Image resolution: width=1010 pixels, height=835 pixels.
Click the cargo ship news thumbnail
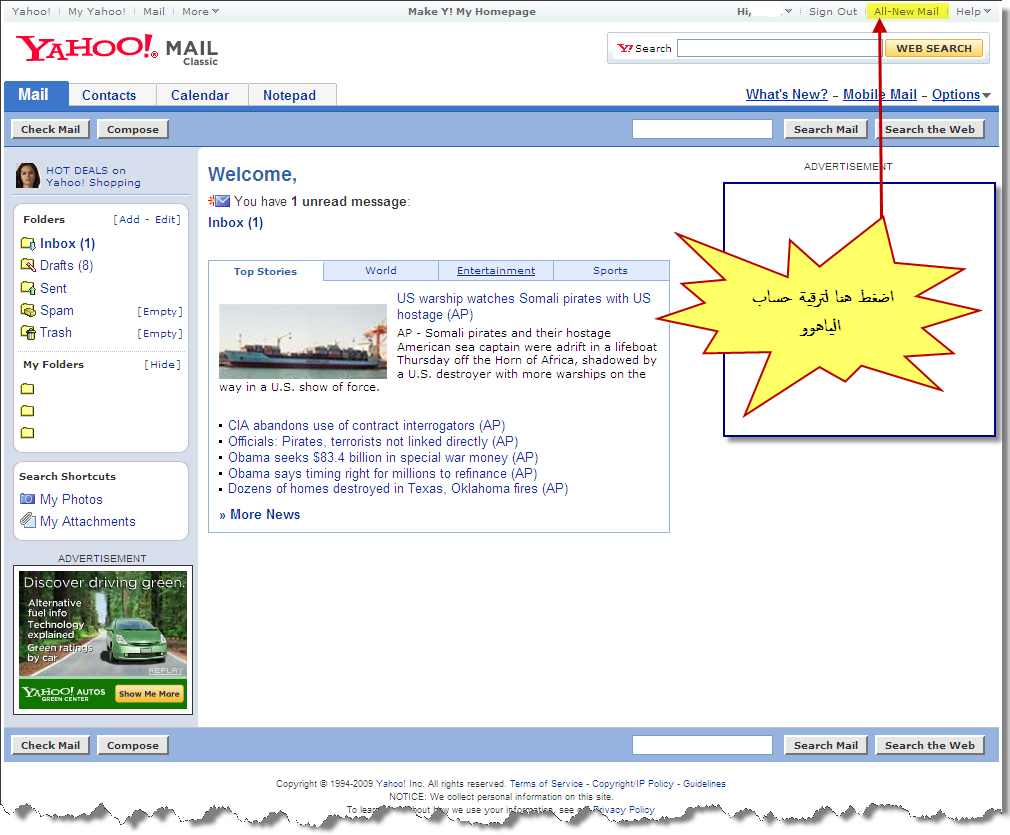(303, 341)
